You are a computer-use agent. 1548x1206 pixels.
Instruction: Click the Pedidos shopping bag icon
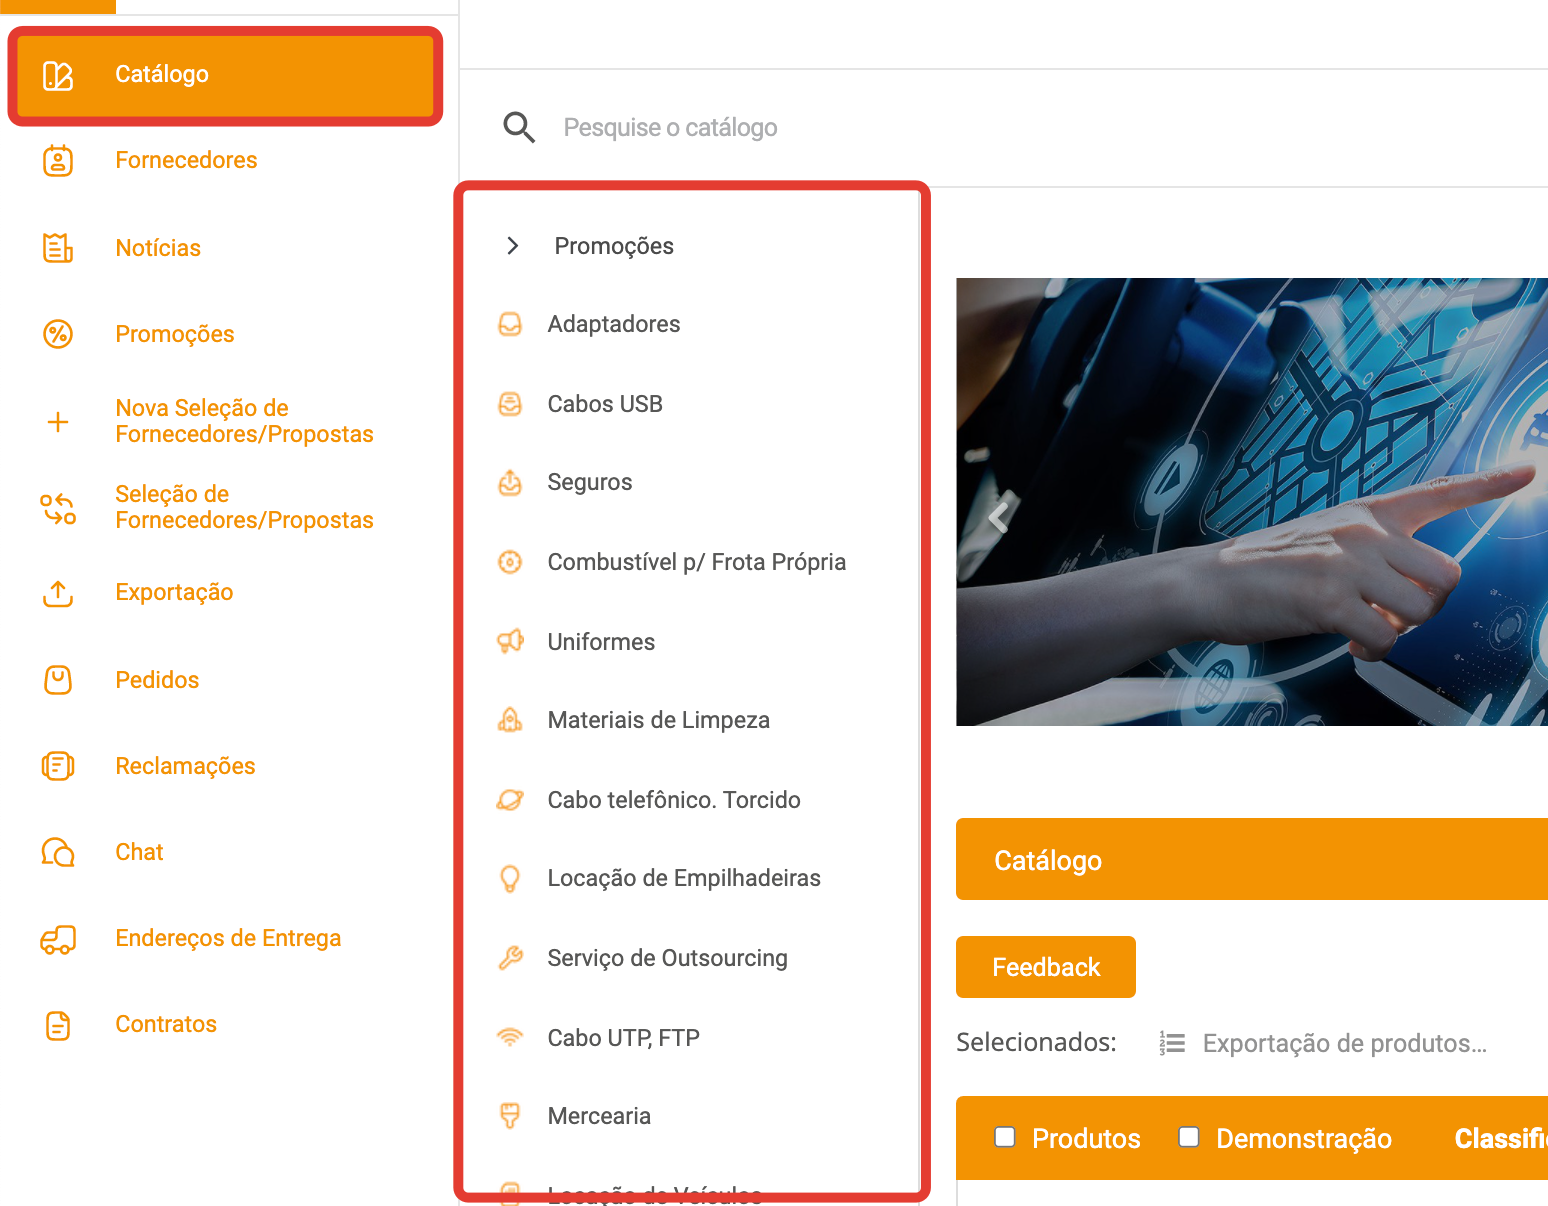coord(58,680)
